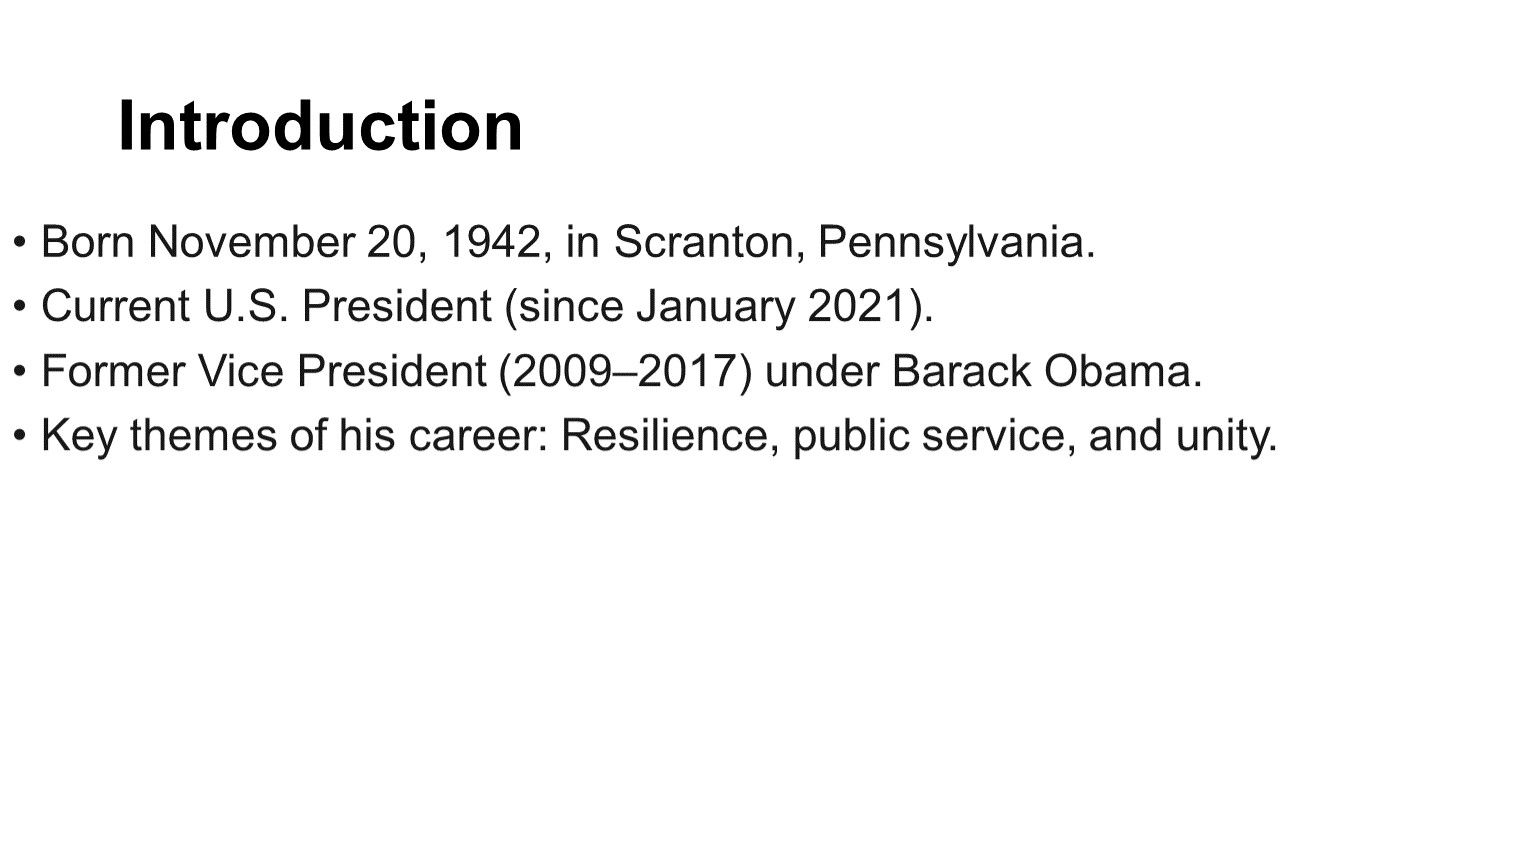Click the bullet marker before Current U.S. President

(19, 307)
